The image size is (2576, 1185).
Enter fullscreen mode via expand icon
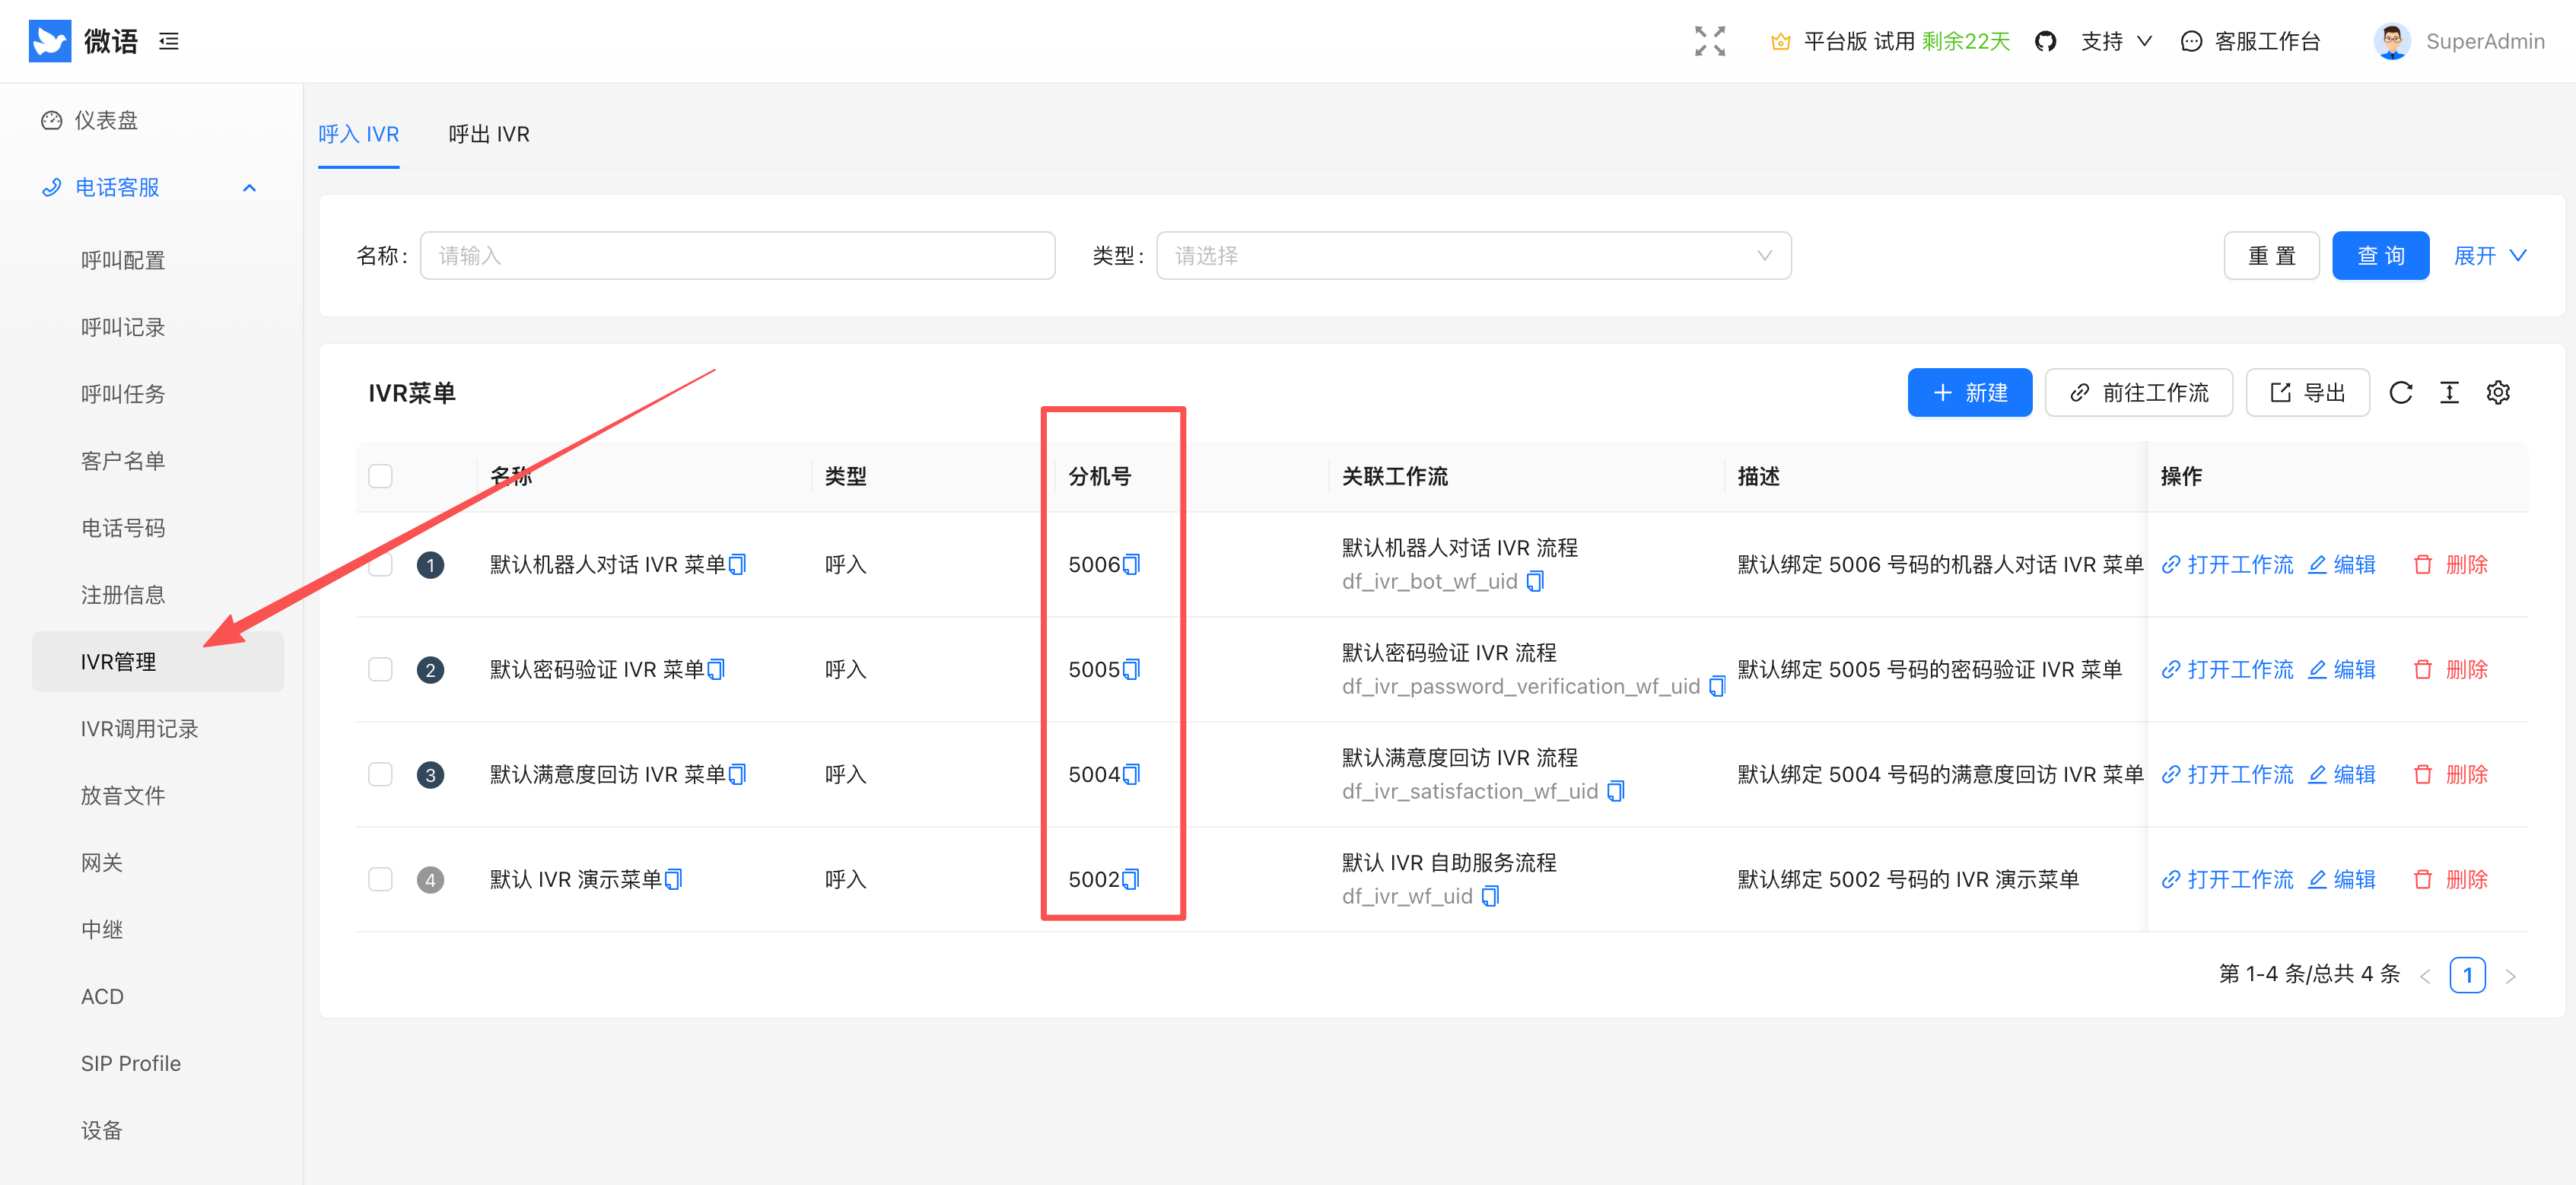click(x=1710, y=41)
